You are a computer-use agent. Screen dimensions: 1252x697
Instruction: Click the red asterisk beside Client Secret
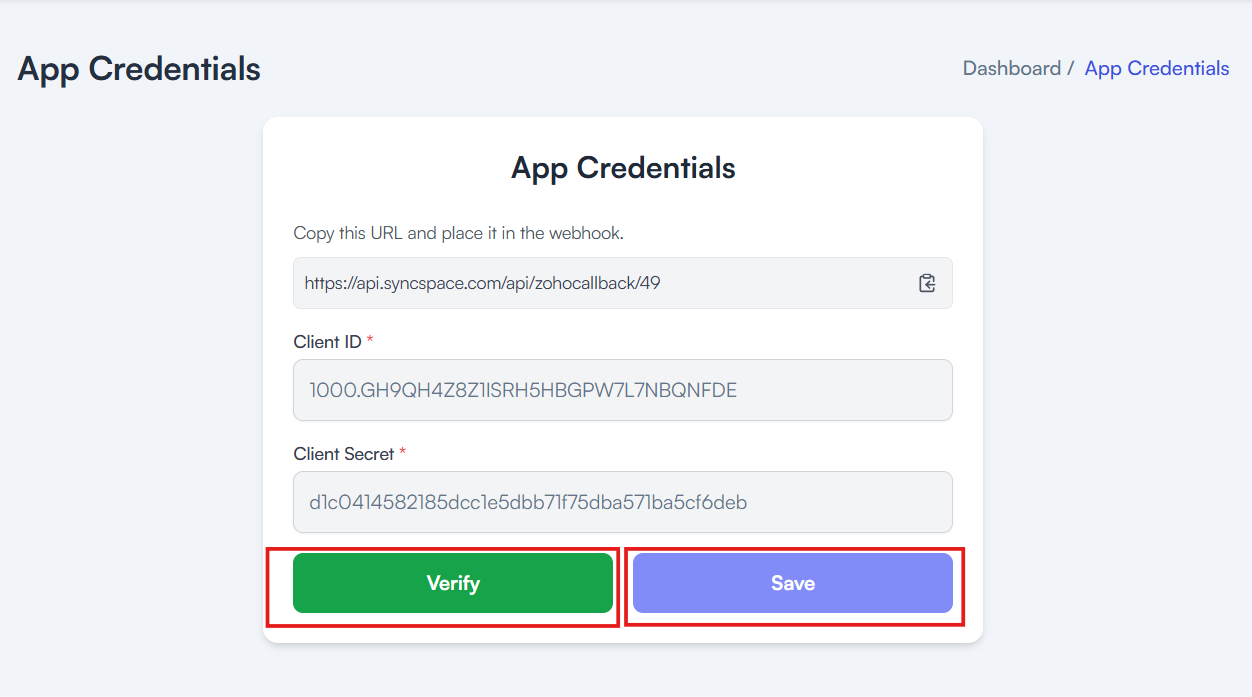coord(403,453)
